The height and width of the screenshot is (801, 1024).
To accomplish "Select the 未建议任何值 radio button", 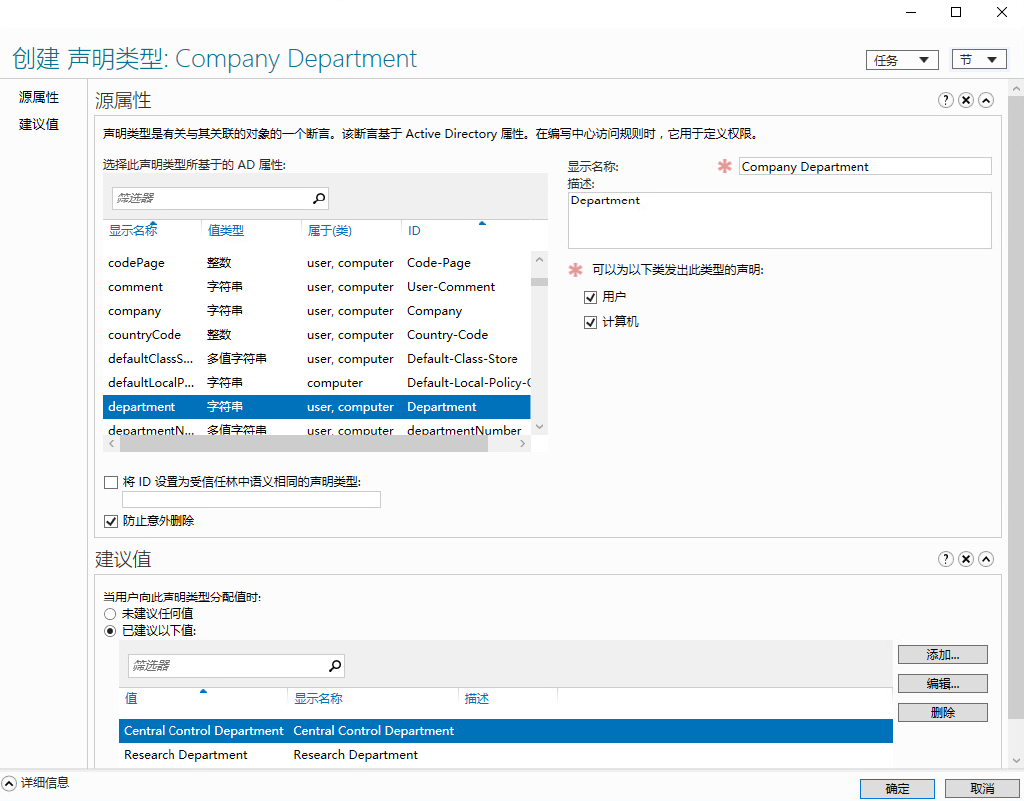I will [x=111, y=613].
